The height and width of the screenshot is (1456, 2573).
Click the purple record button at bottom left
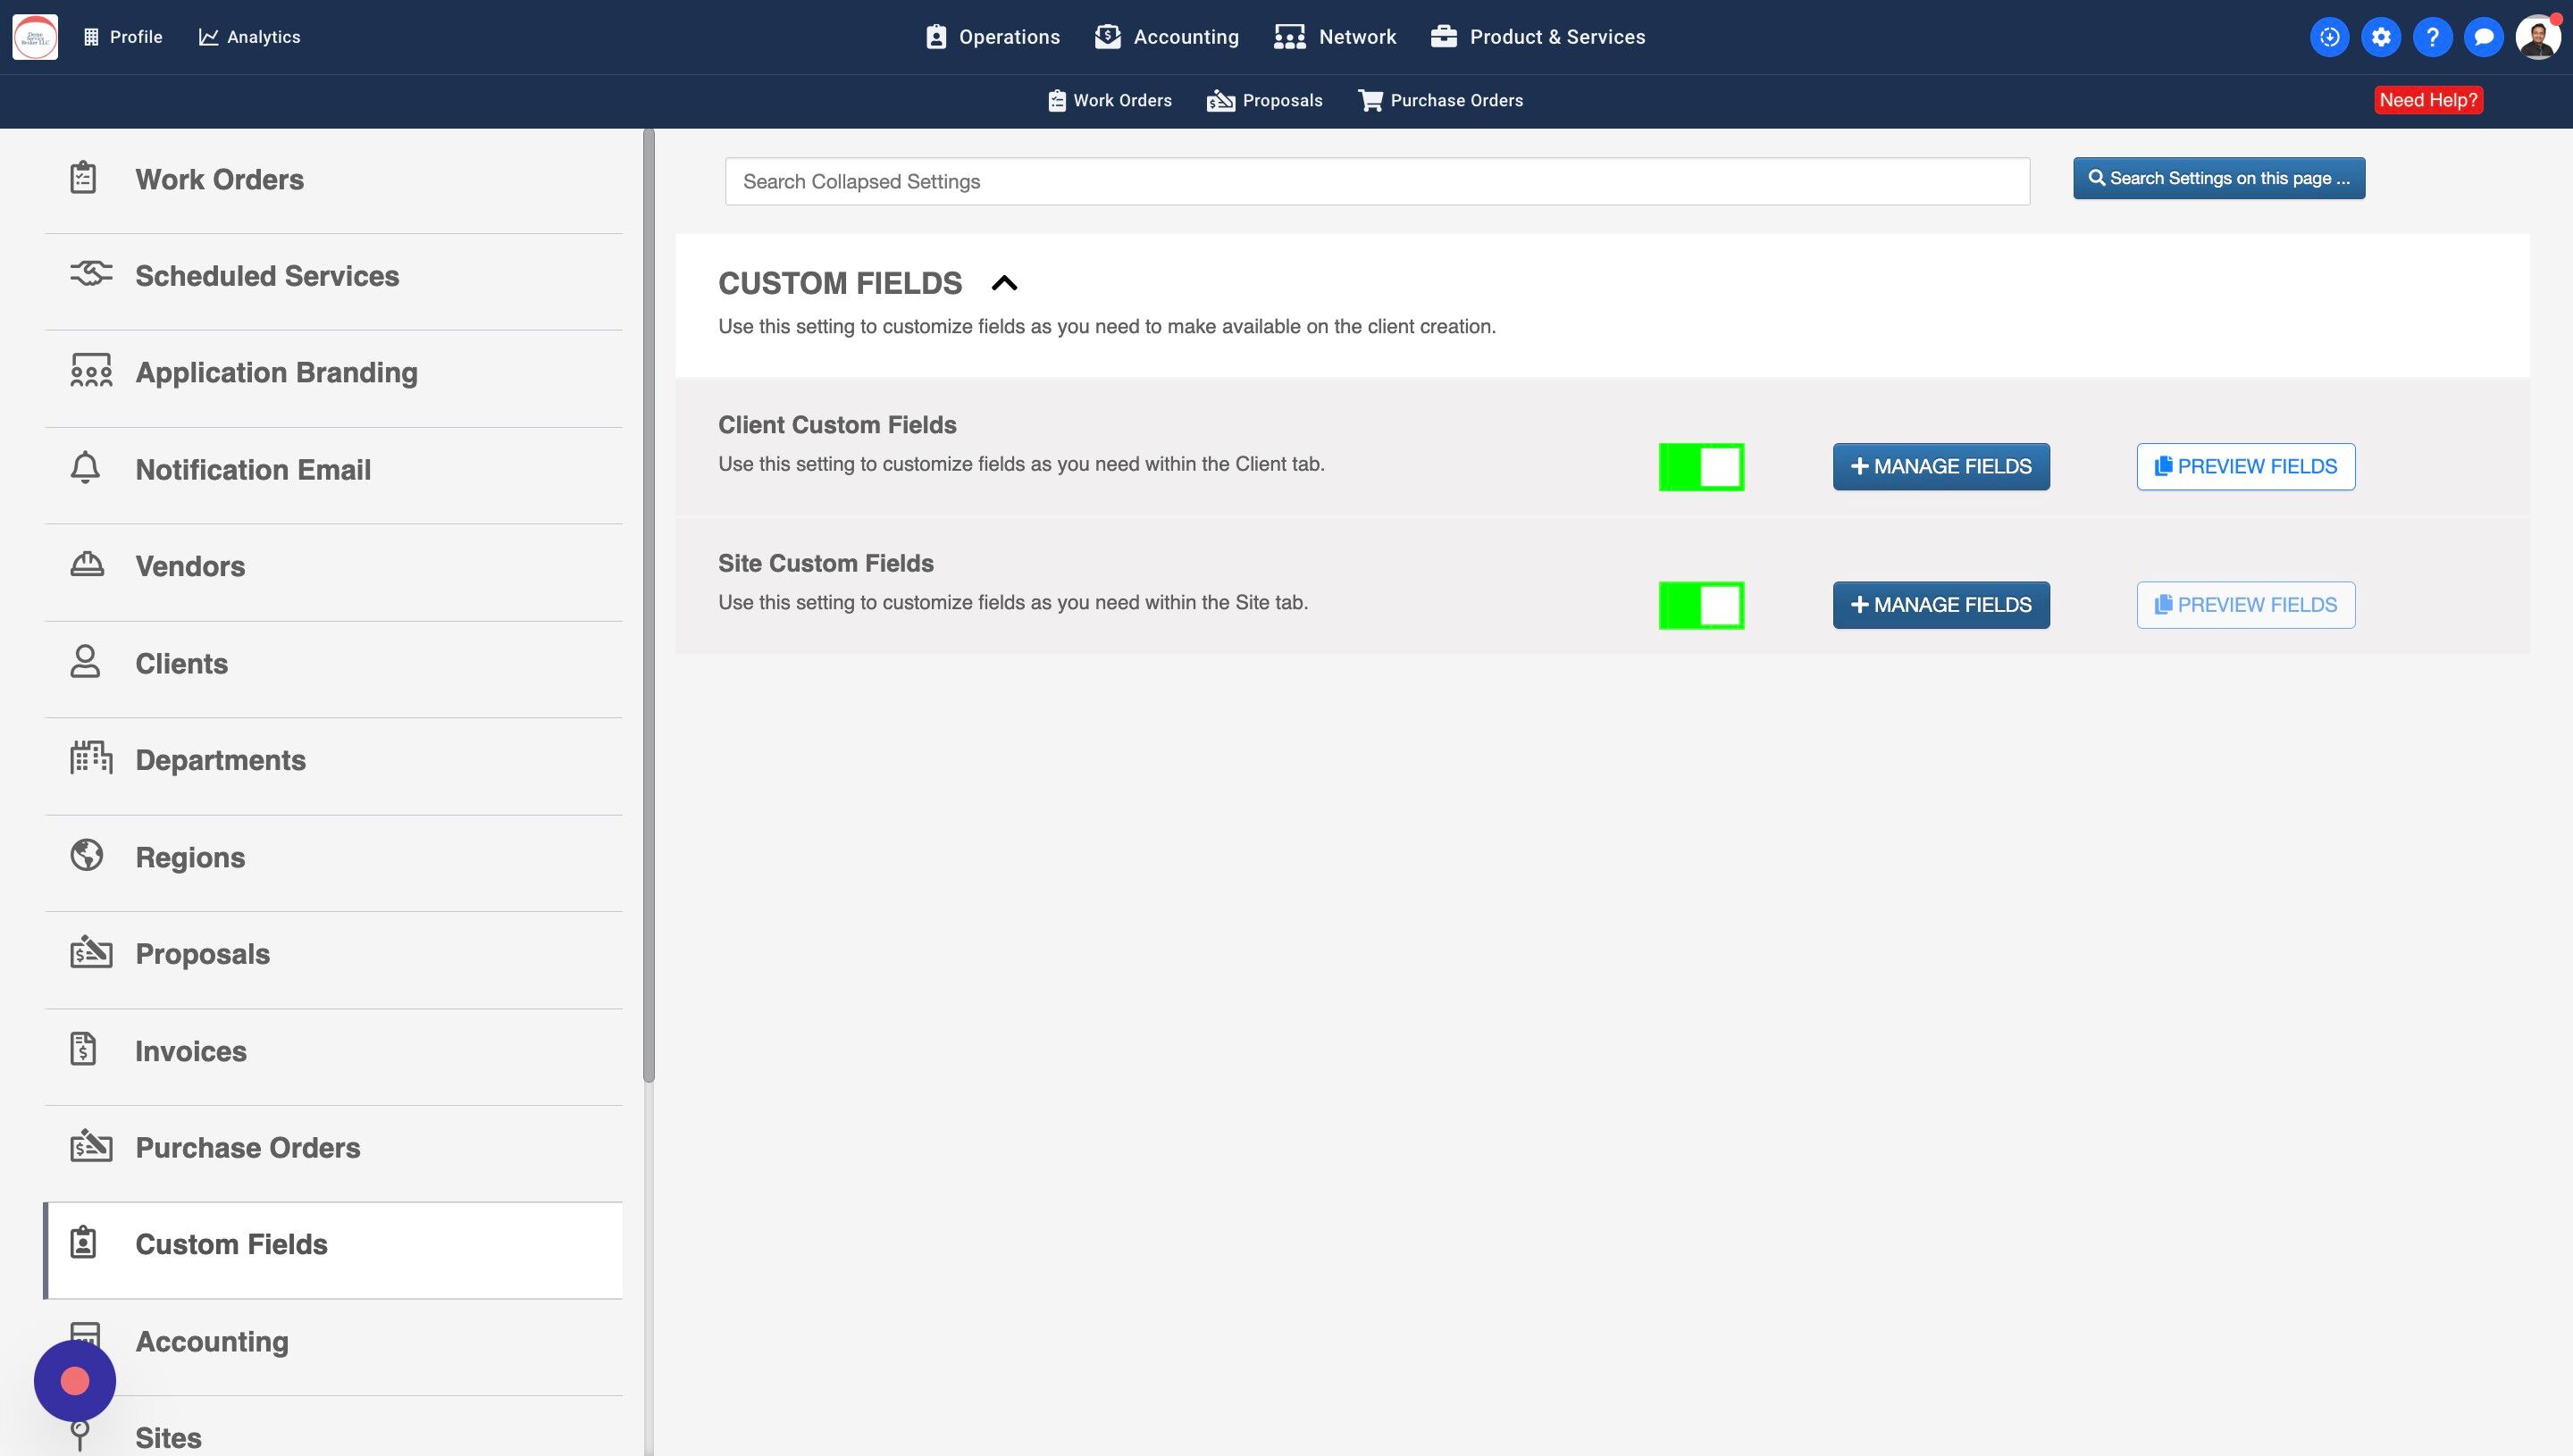(75, 1381)
